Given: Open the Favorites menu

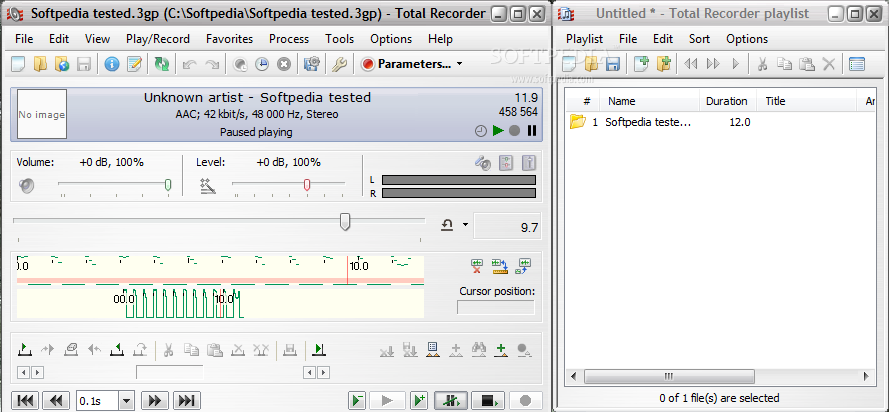Looking at the screenshot, I should pos(229,39).
